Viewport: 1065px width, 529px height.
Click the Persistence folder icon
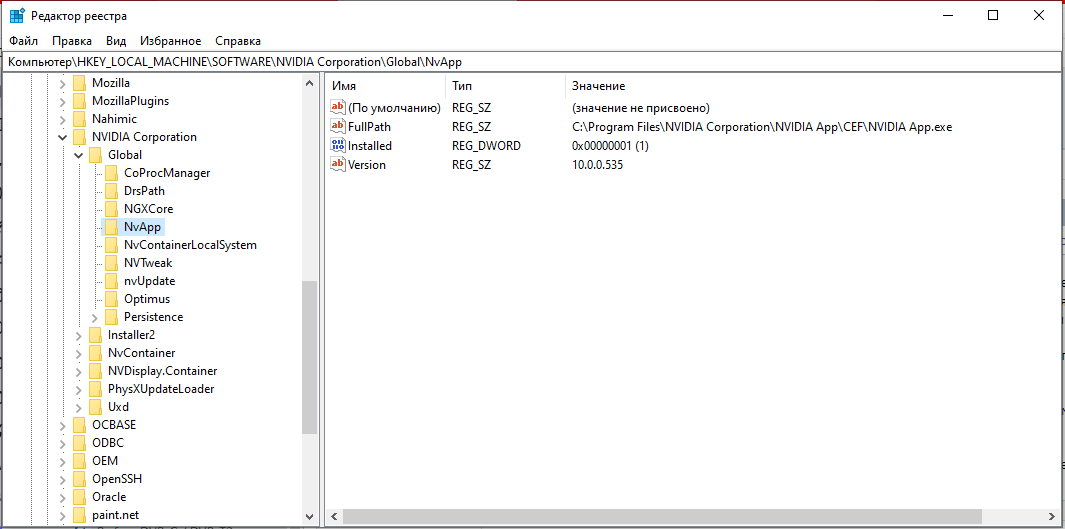click(x=112, y=317)
